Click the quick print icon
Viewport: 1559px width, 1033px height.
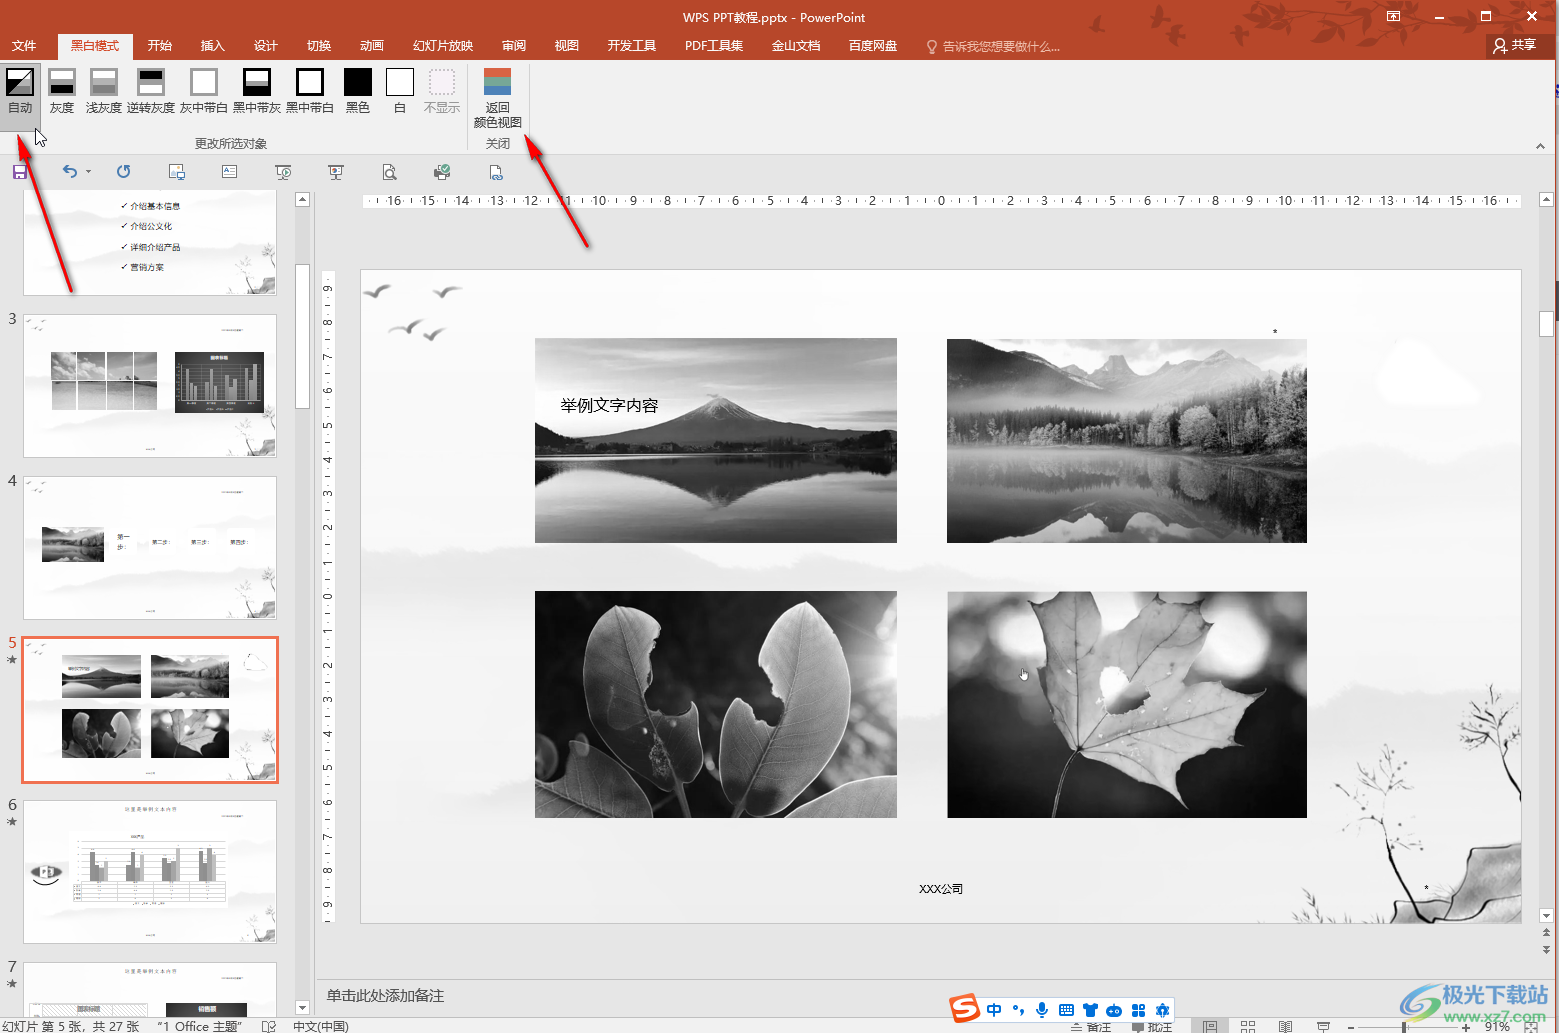[x=442, y=172]
